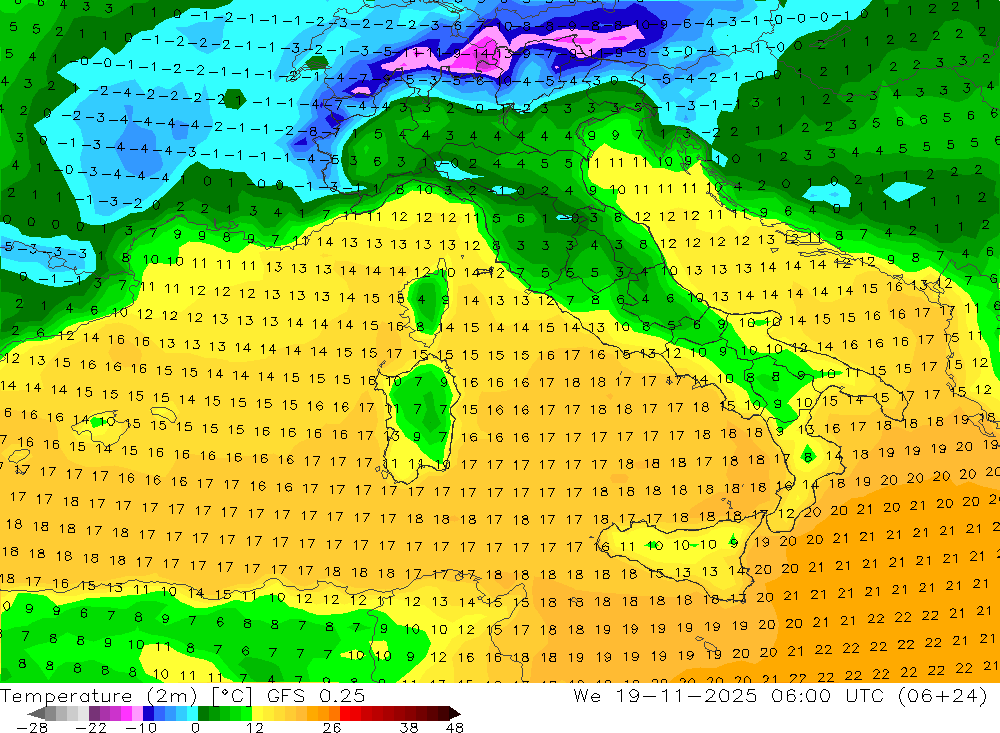Click the '-22' legend label

point(91,728)
